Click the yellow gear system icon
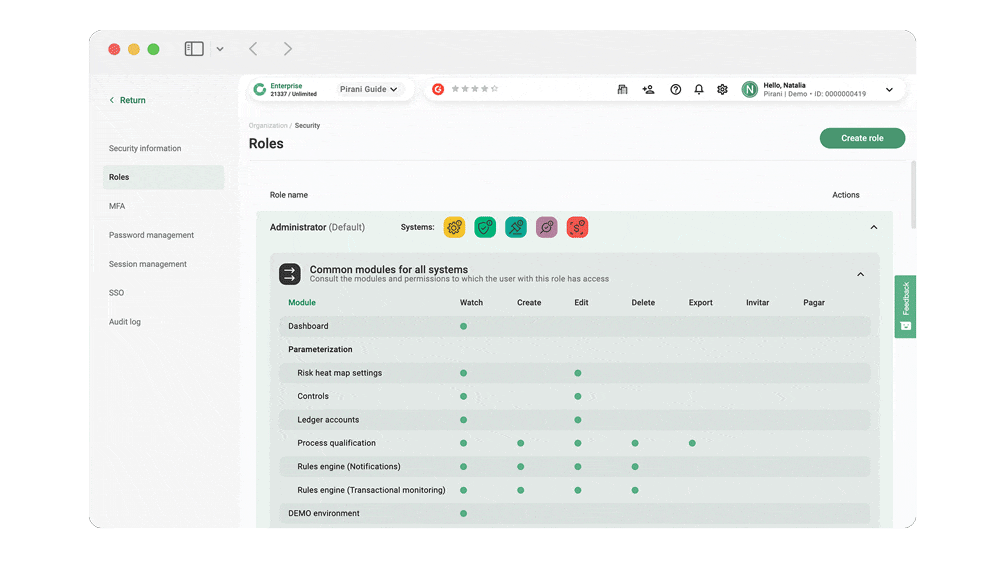 454,227
